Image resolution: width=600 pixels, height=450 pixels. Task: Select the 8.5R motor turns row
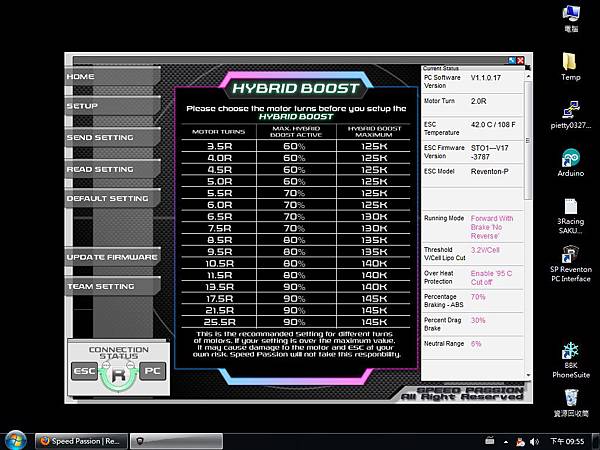(296, 240)
